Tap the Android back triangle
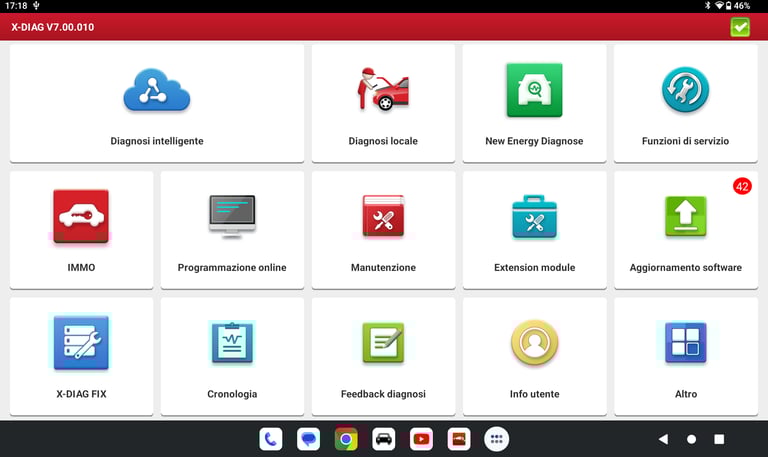Screen dimensions: 768x457 663,439
